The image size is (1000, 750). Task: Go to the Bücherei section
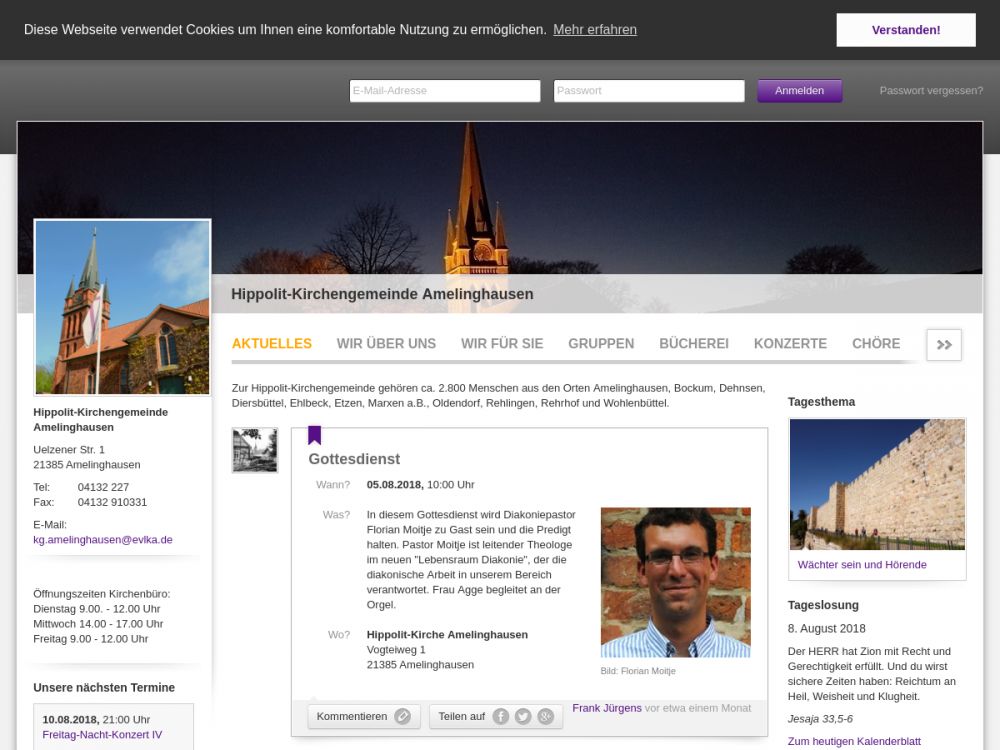click(x=693, y=343)
